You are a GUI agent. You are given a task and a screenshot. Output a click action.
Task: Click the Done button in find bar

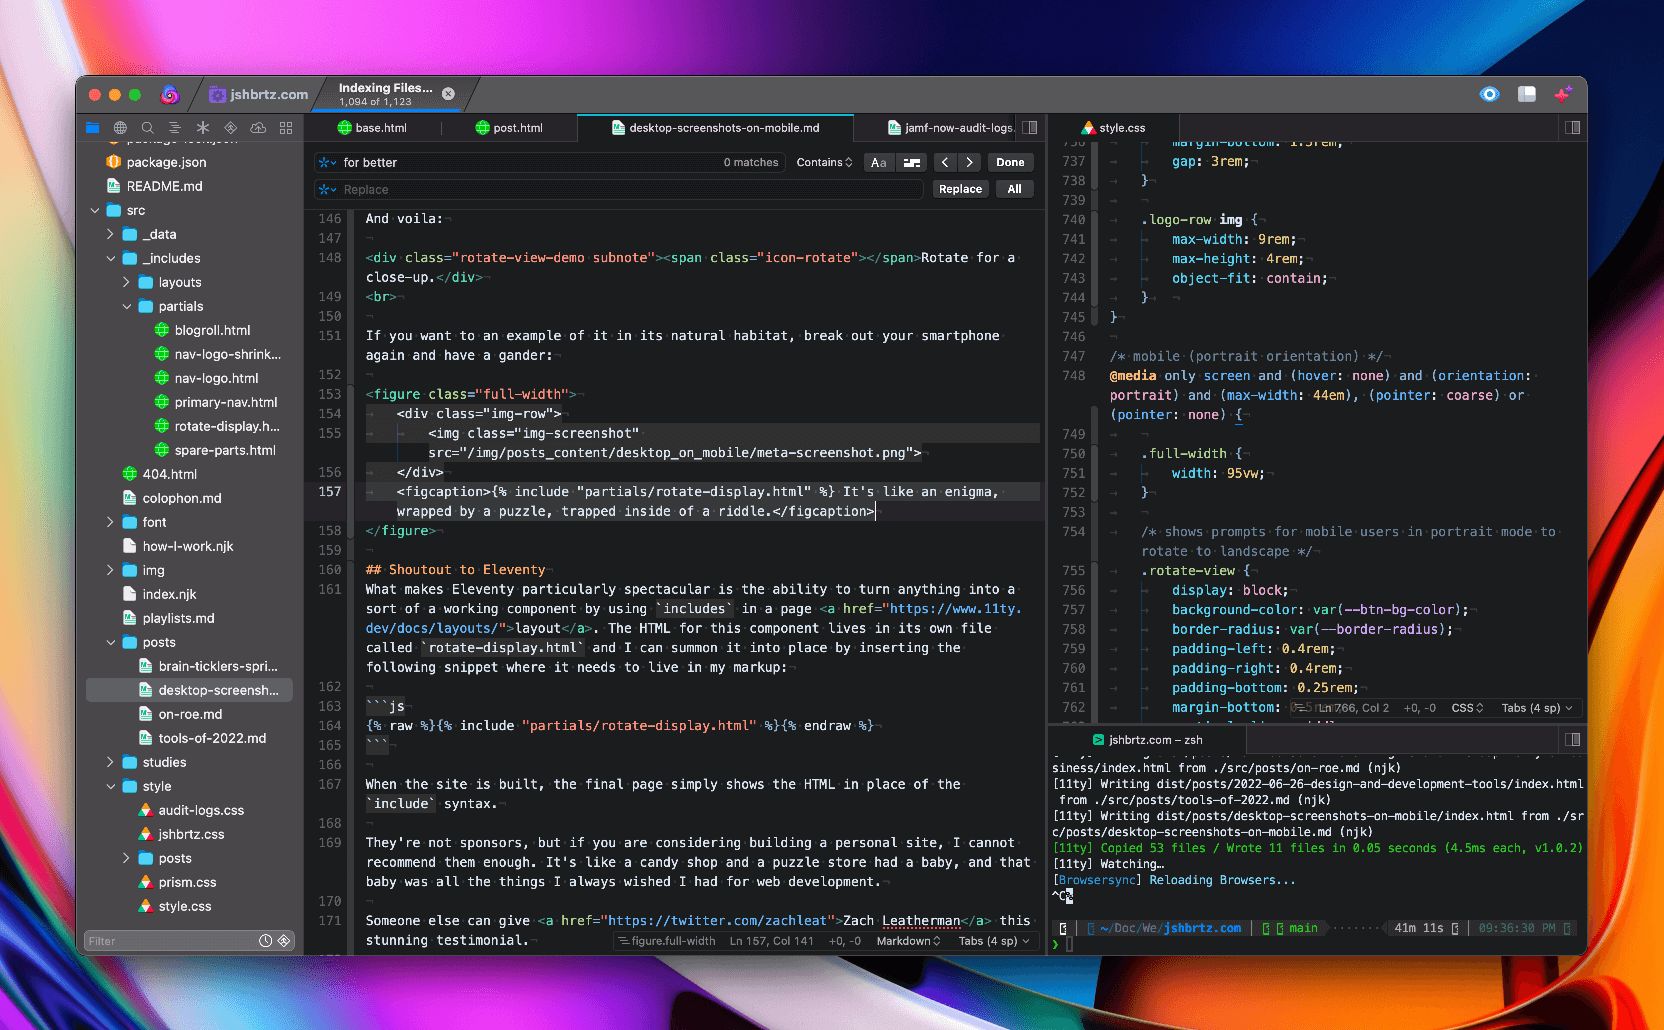[x=1010, y=162]
